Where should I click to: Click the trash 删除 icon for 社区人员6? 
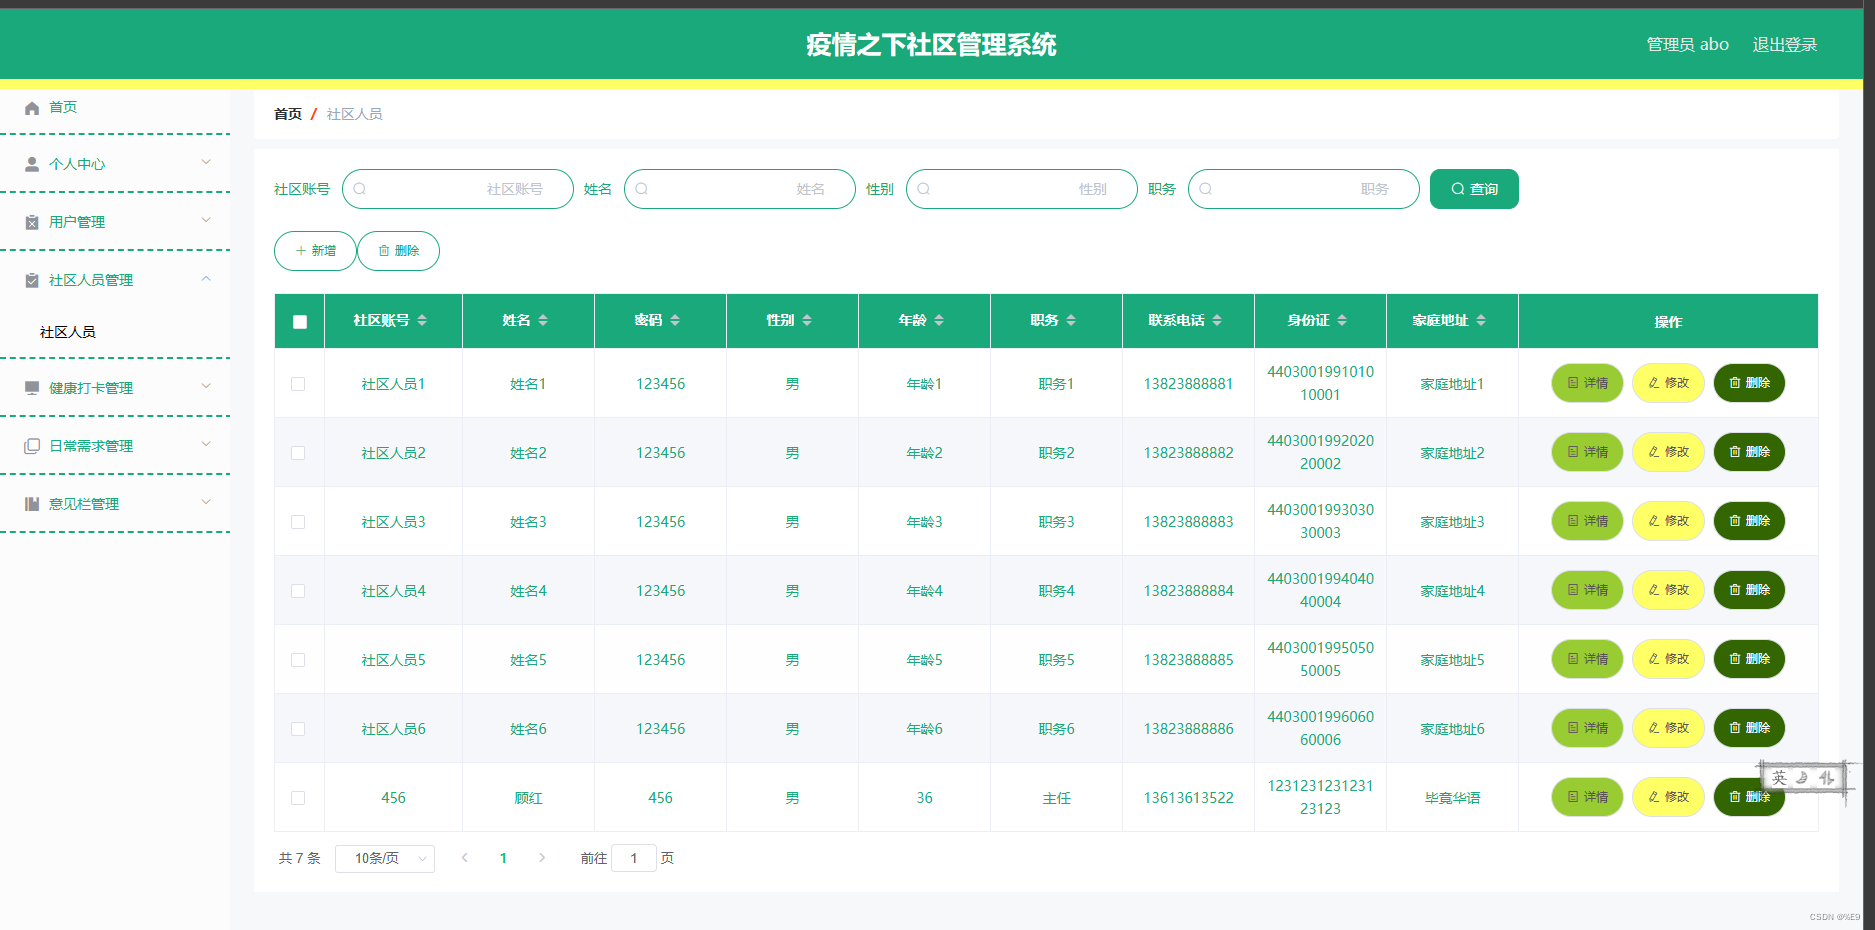point(1735,728)
